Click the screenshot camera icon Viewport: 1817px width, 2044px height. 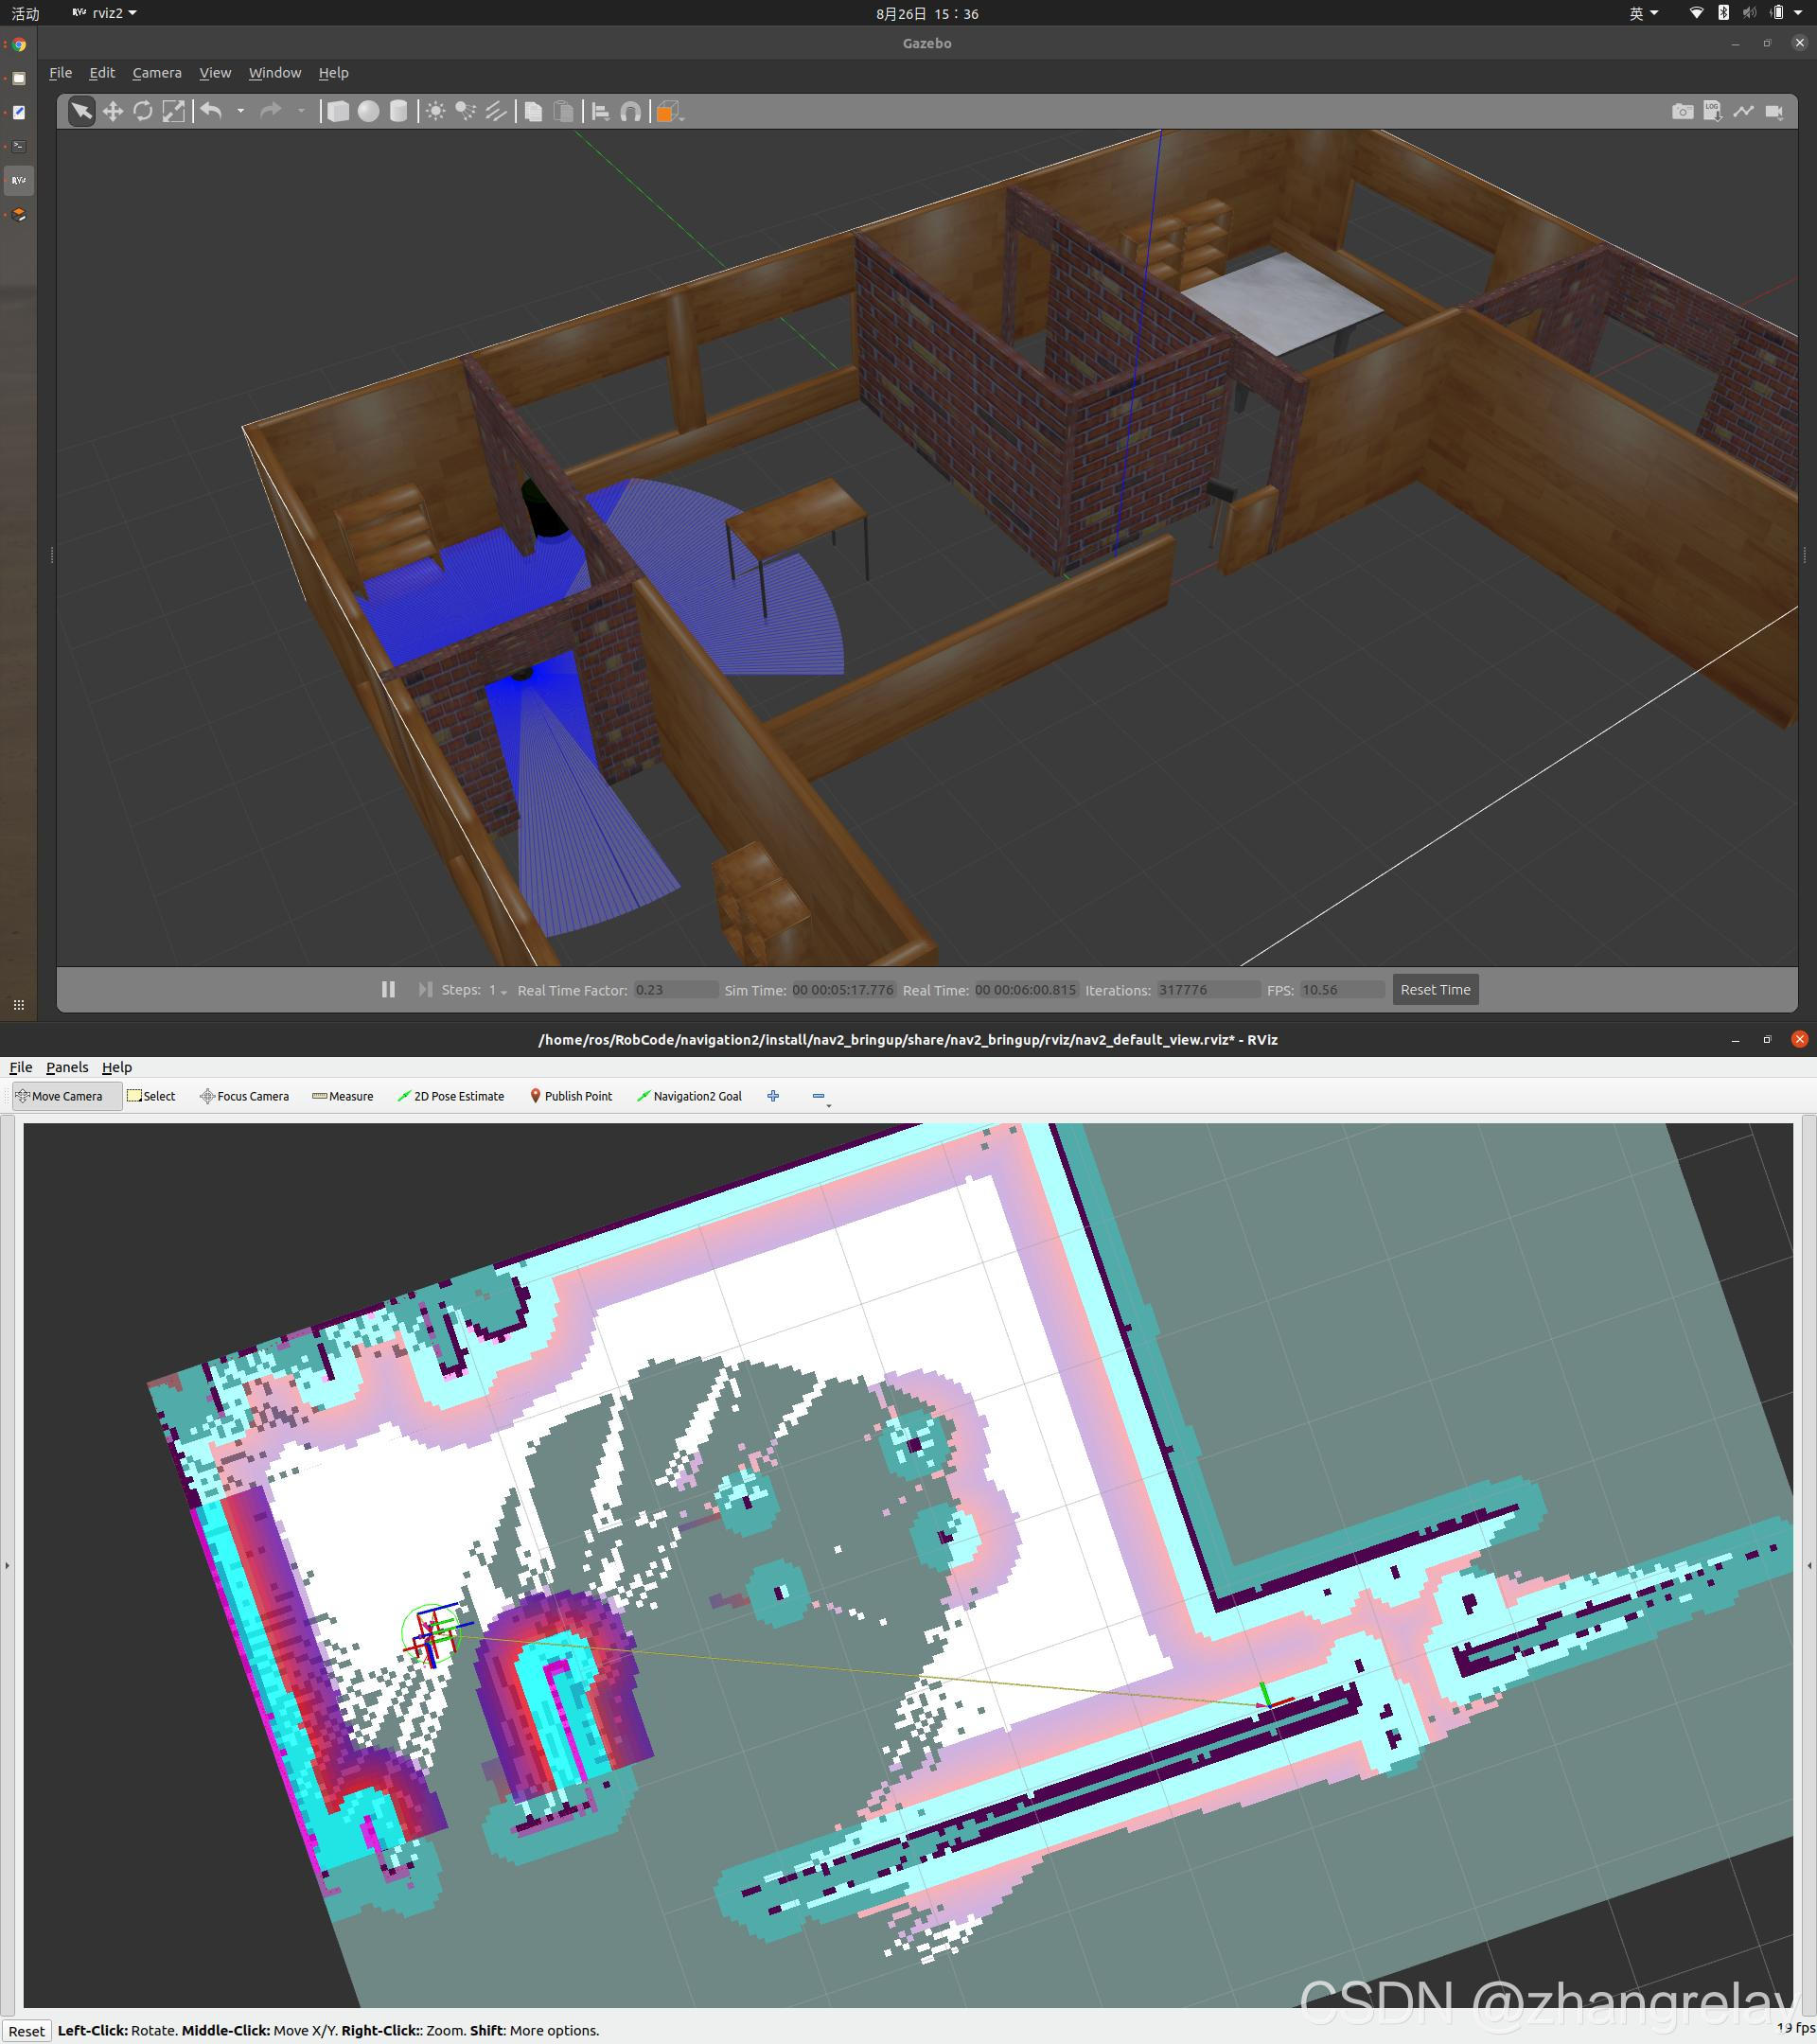(x=1682, y=111)
